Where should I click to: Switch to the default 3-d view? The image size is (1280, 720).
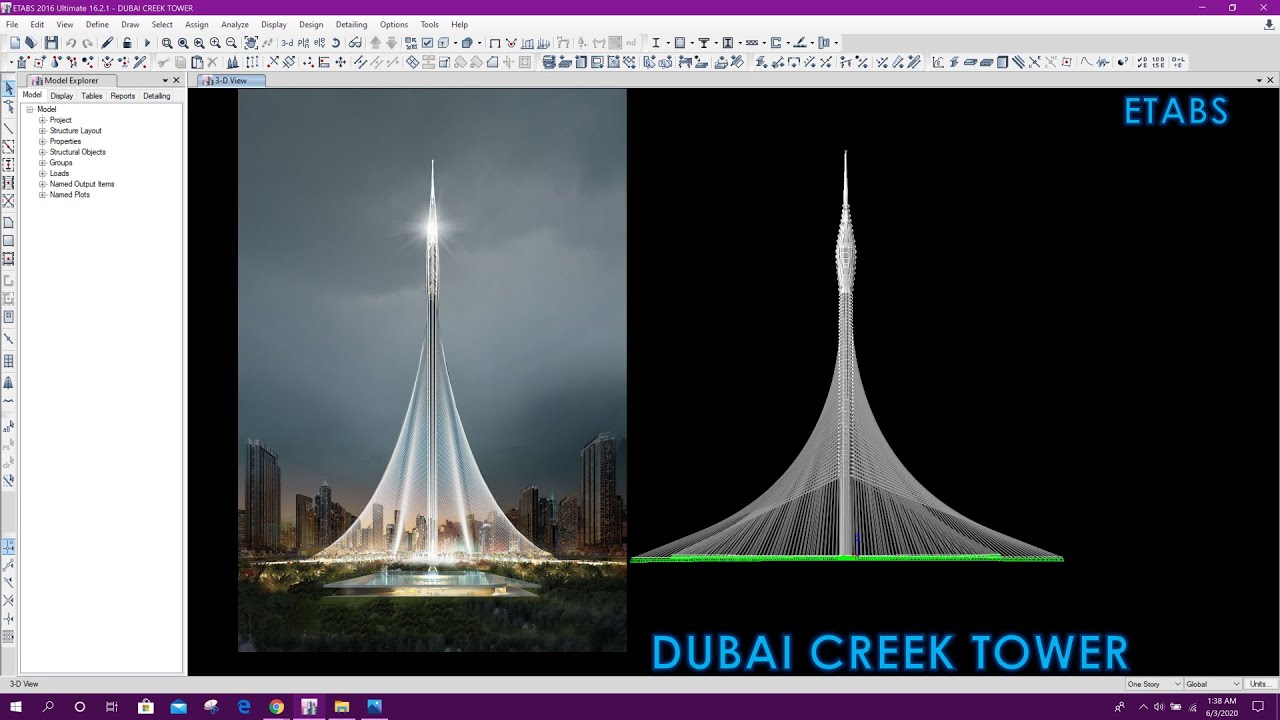click(x=286, y=42)
